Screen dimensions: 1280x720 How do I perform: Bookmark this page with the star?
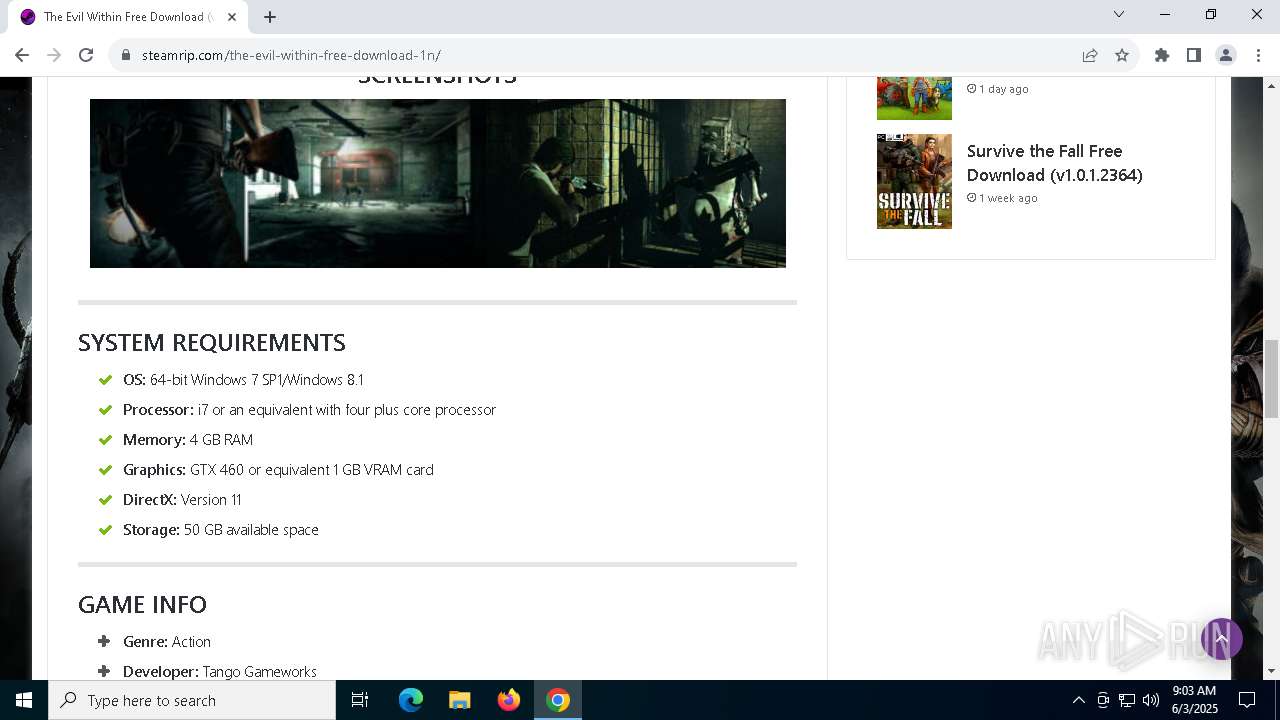(1122, 55)
